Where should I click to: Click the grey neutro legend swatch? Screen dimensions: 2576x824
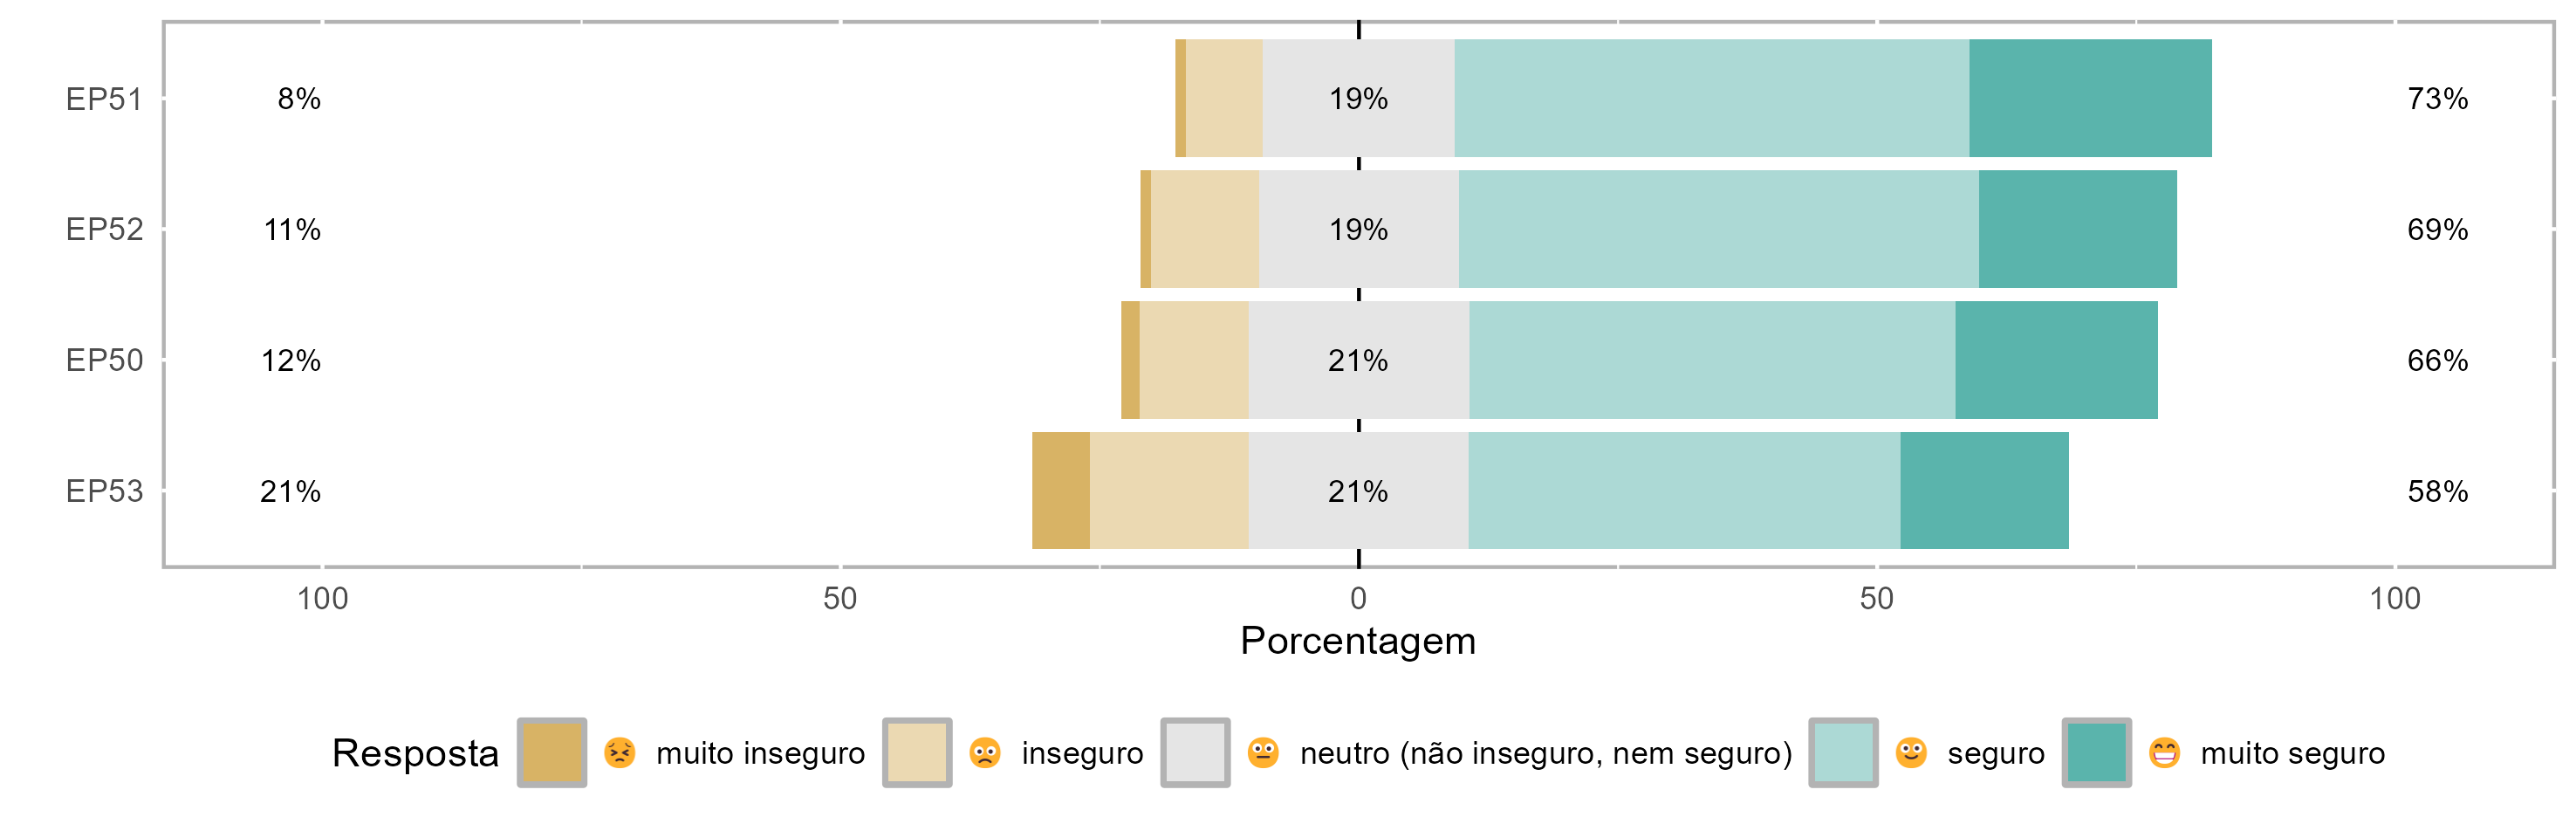point(1195,752)
